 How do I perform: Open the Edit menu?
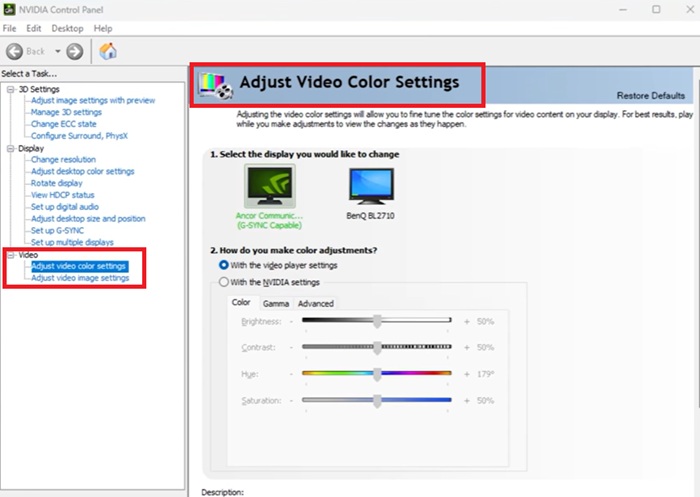coord(33,28)
